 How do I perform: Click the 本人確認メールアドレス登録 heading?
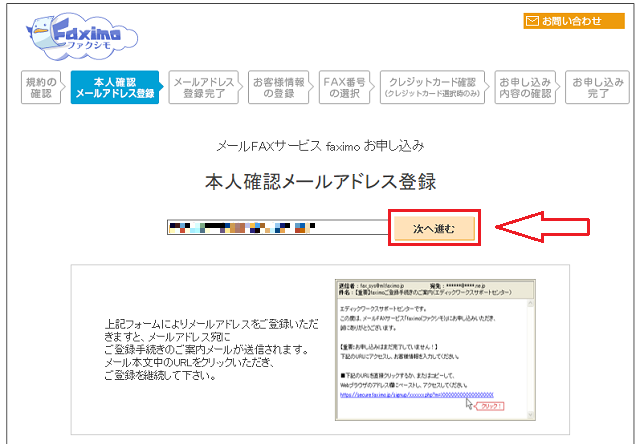click(x=321, y=182)
